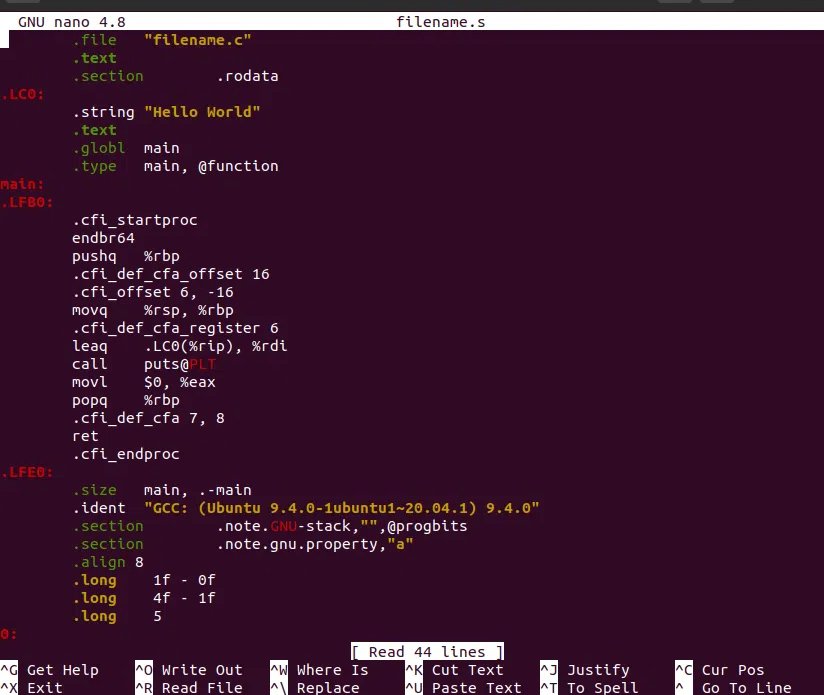Click the .rodata section name
Screen dimensions: 824x695
point(247,76)
